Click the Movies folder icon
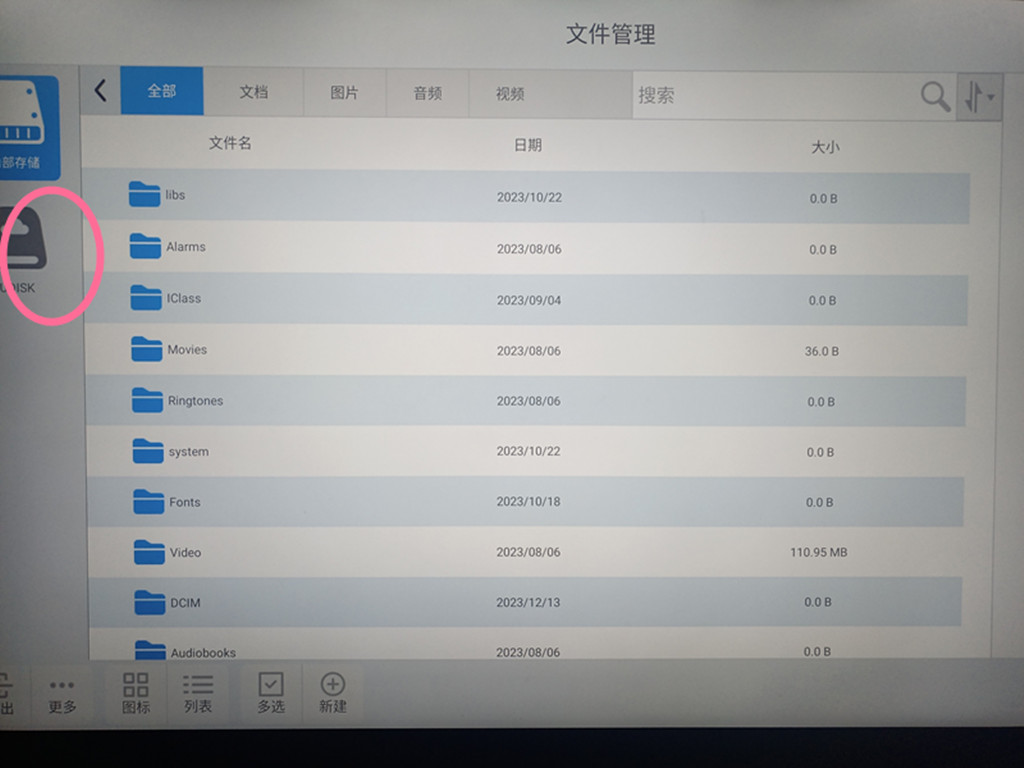This screenshot has width=1024, height=768. click(146, 349)
